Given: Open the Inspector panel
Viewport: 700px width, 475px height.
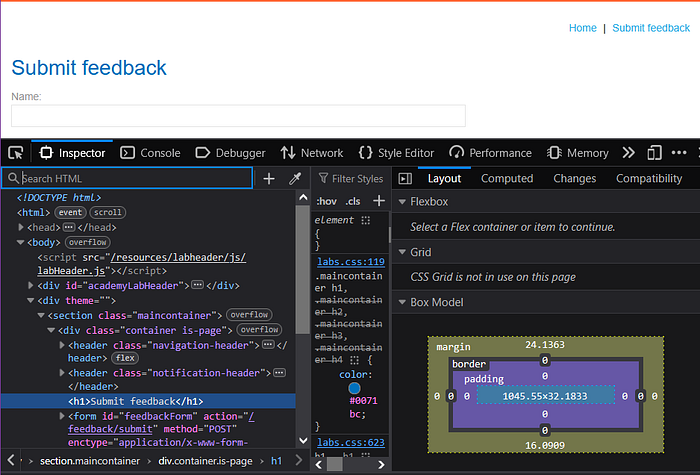Looking at the screenshot, I should (72, 153).
